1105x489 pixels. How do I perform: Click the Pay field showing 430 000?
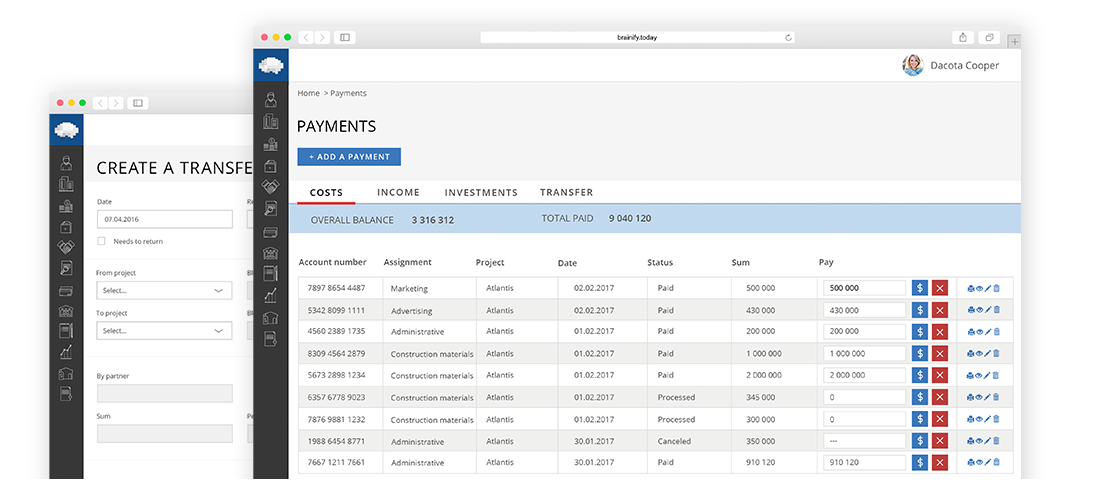[x=865, y=310]
